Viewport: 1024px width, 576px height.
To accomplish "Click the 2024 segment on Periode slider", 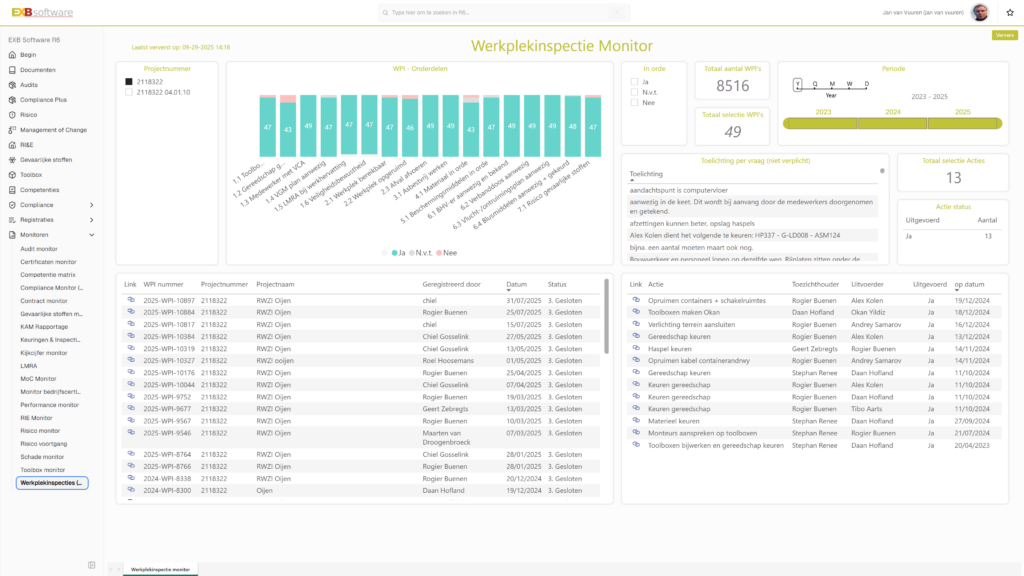I will pos(892,123).
